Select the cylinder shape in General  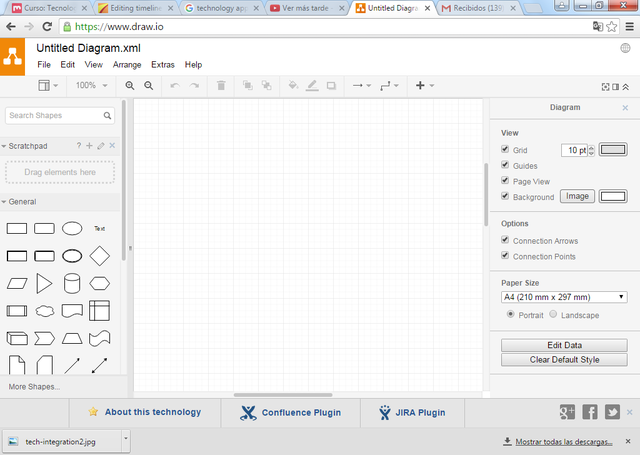(x=72, y=284)
